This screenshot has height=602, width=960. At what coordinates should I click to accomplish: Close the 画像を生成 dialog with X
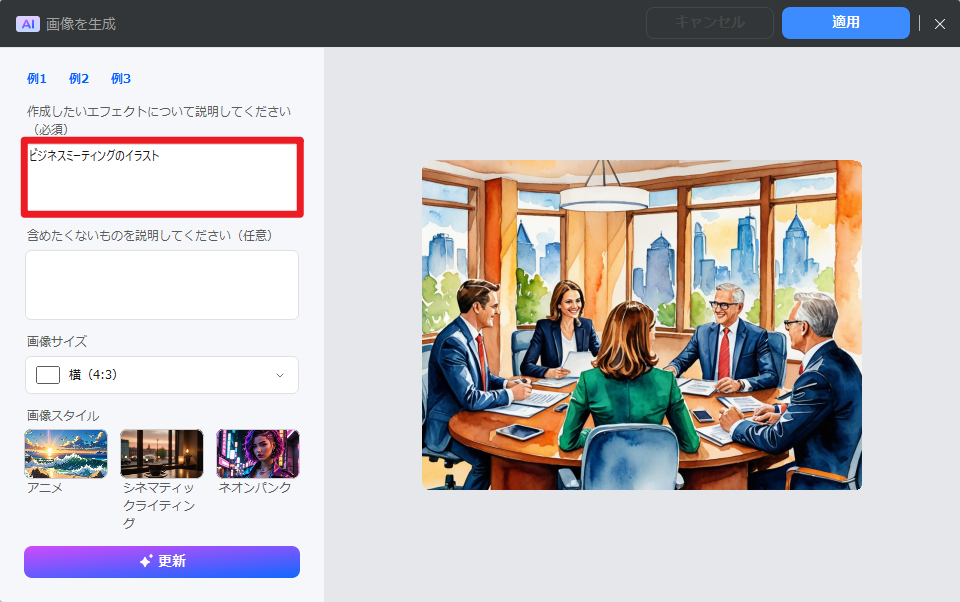940,24
